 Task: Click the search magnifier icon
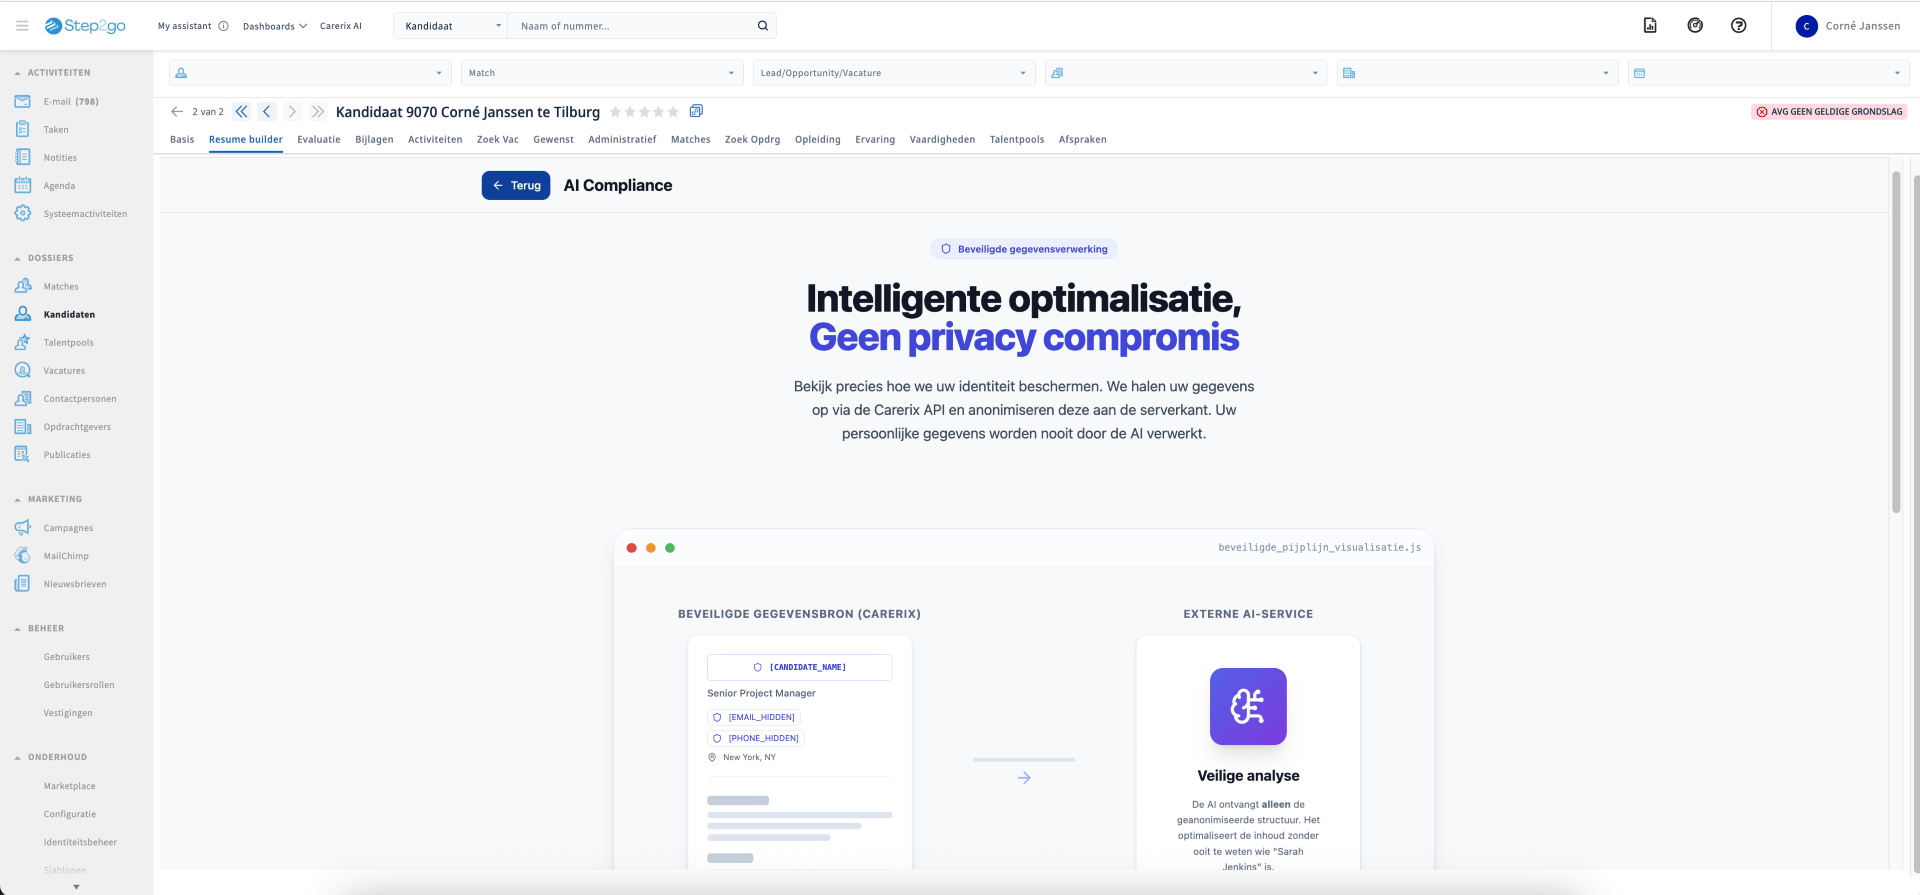[762, 26]
